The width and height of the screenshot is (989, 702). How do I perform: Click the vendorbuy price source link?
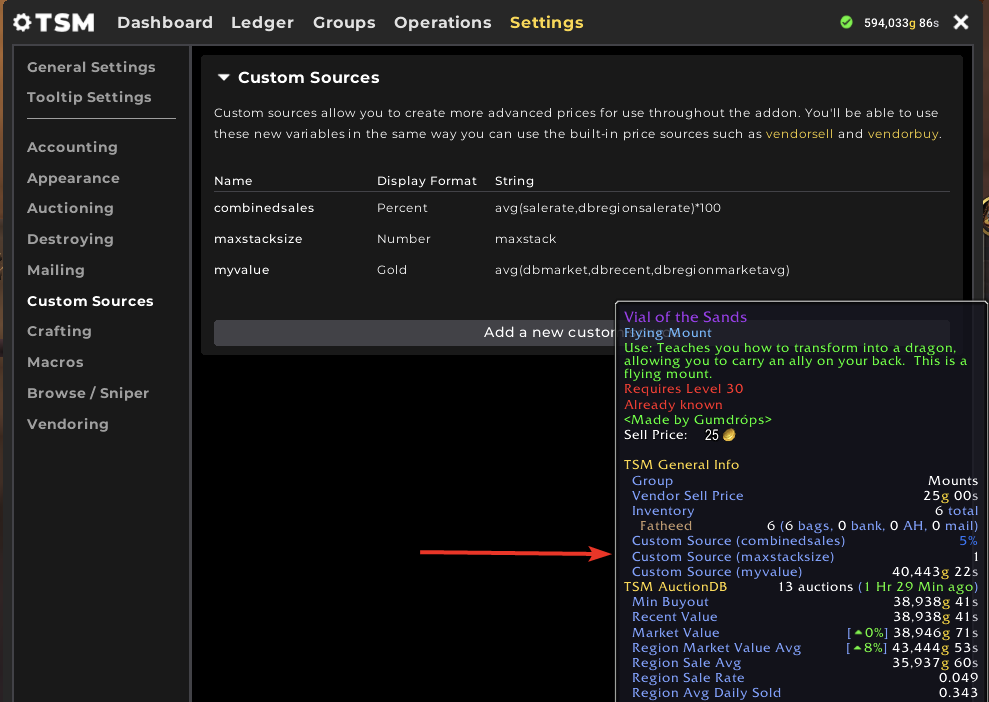point(903,134)
